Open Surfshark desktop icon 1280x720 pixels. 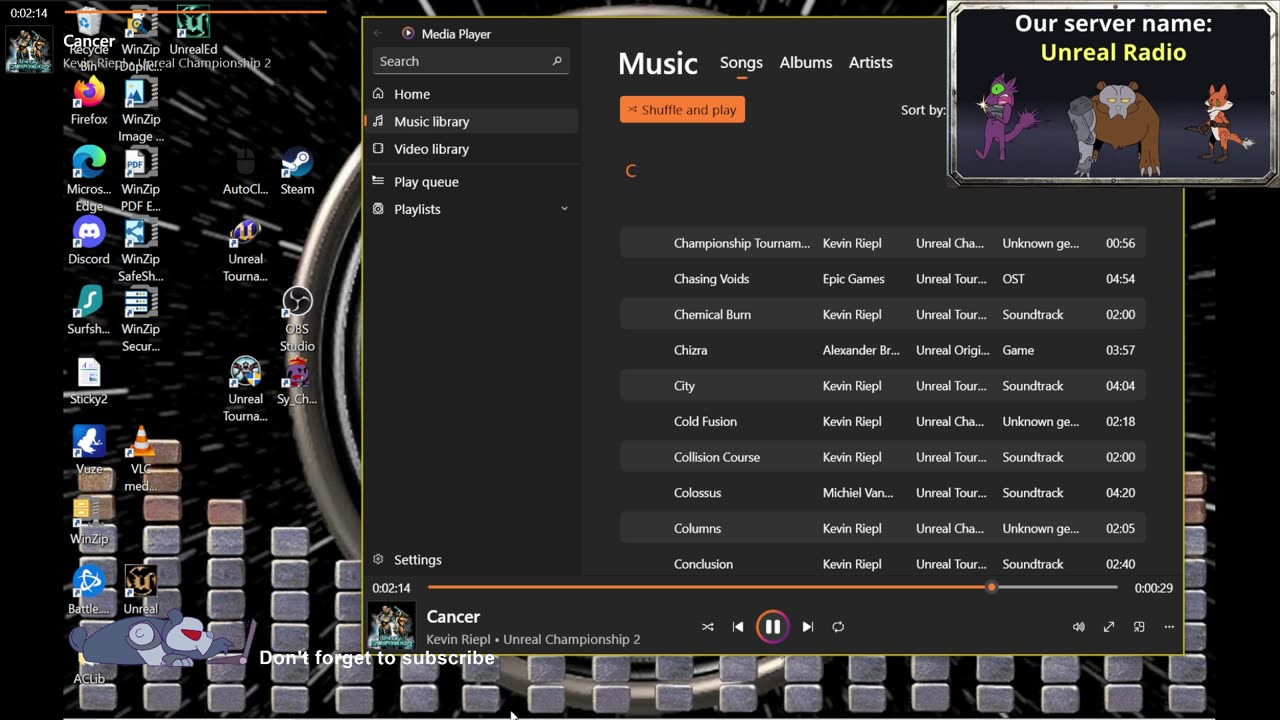[x=89, y=312]
